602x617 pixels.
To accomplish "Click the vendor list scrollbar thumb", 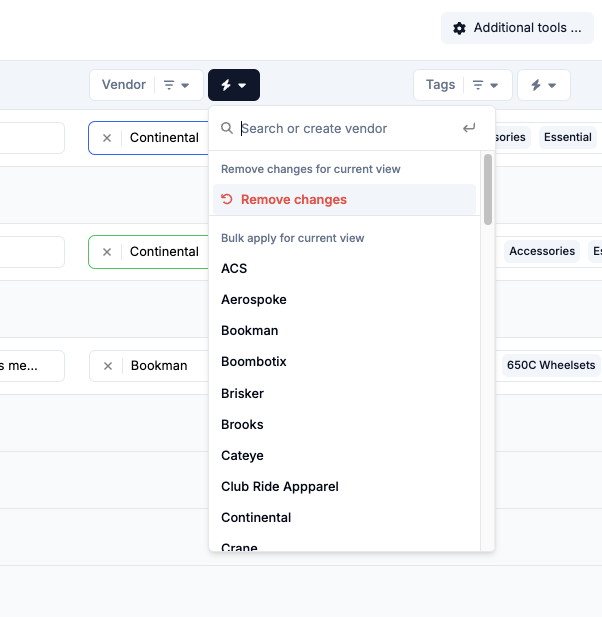I will 488,189.
